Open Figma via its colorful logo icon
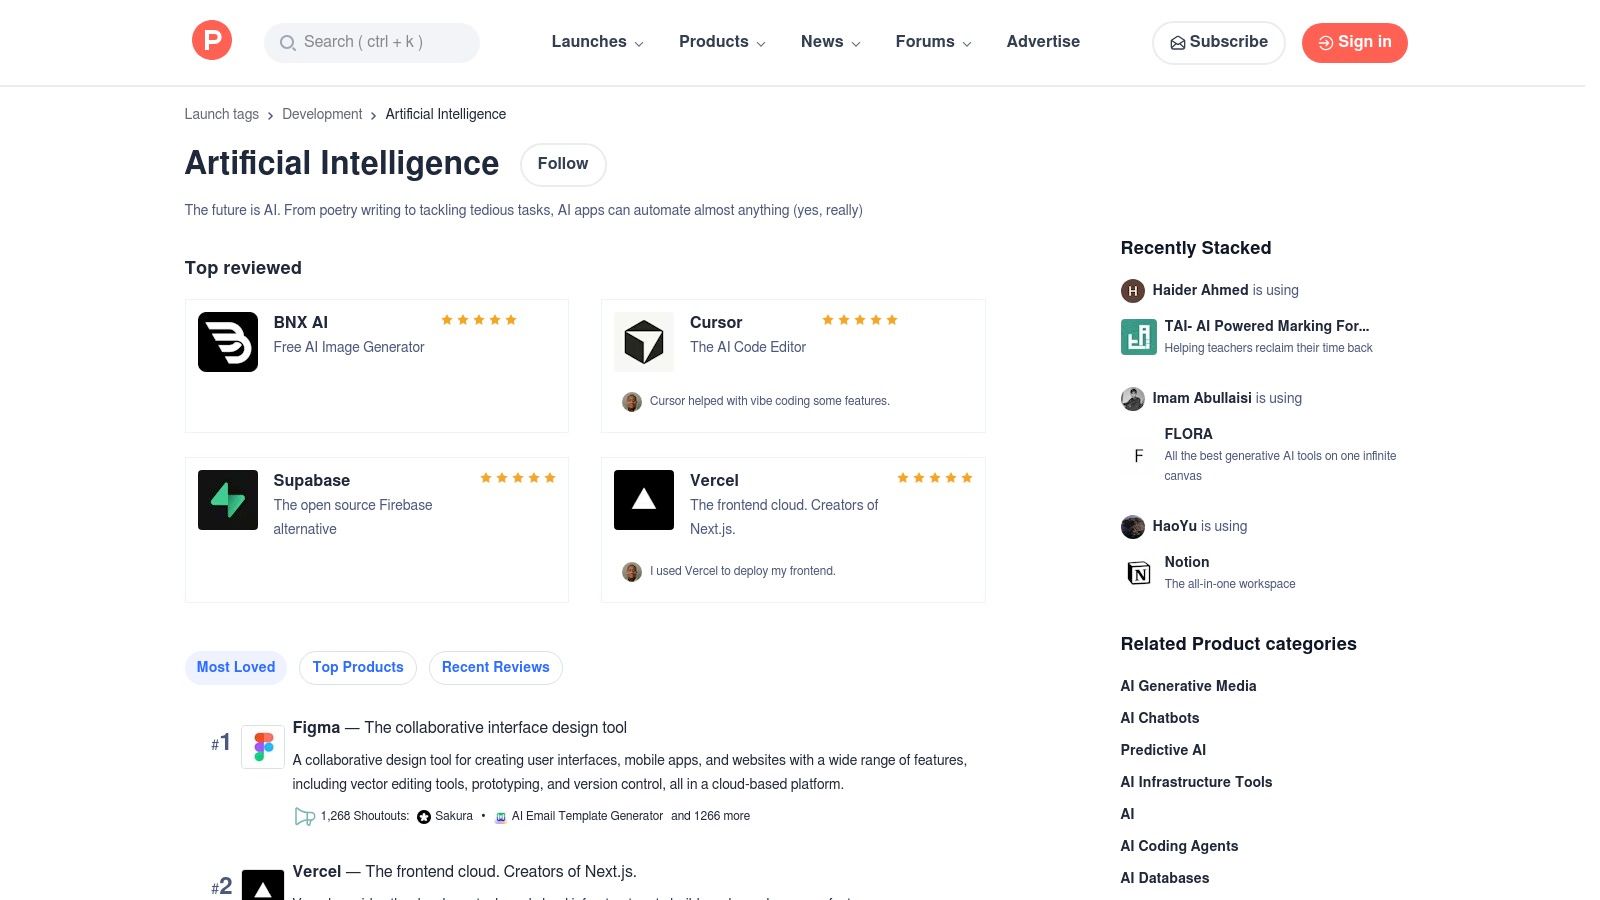 pos(262,744)
